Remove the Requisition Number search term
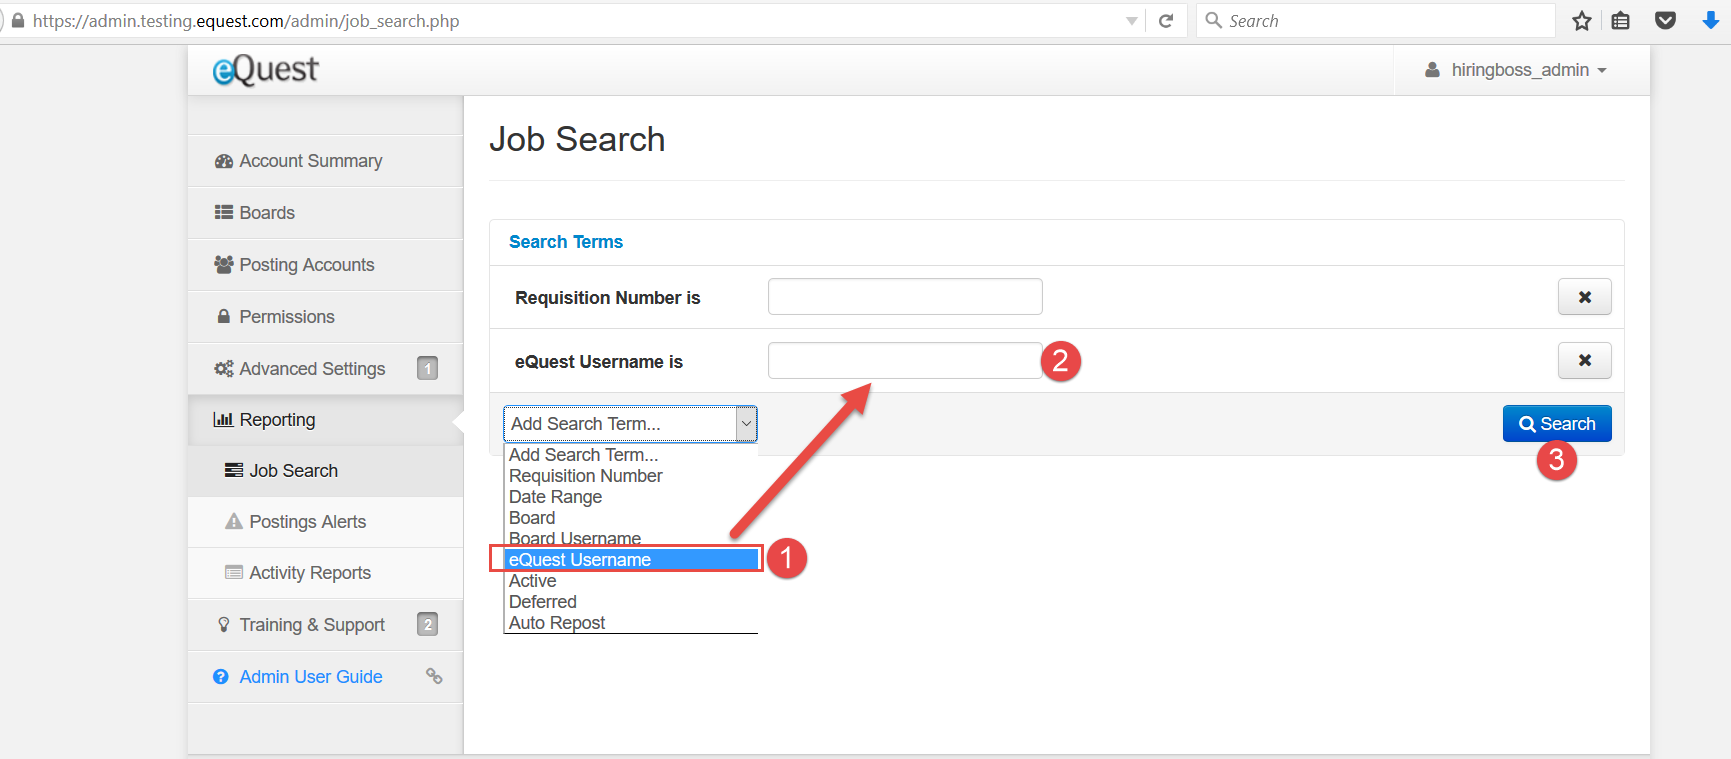Screen dimensions: 1731x759 click(x=1585, y=297)
